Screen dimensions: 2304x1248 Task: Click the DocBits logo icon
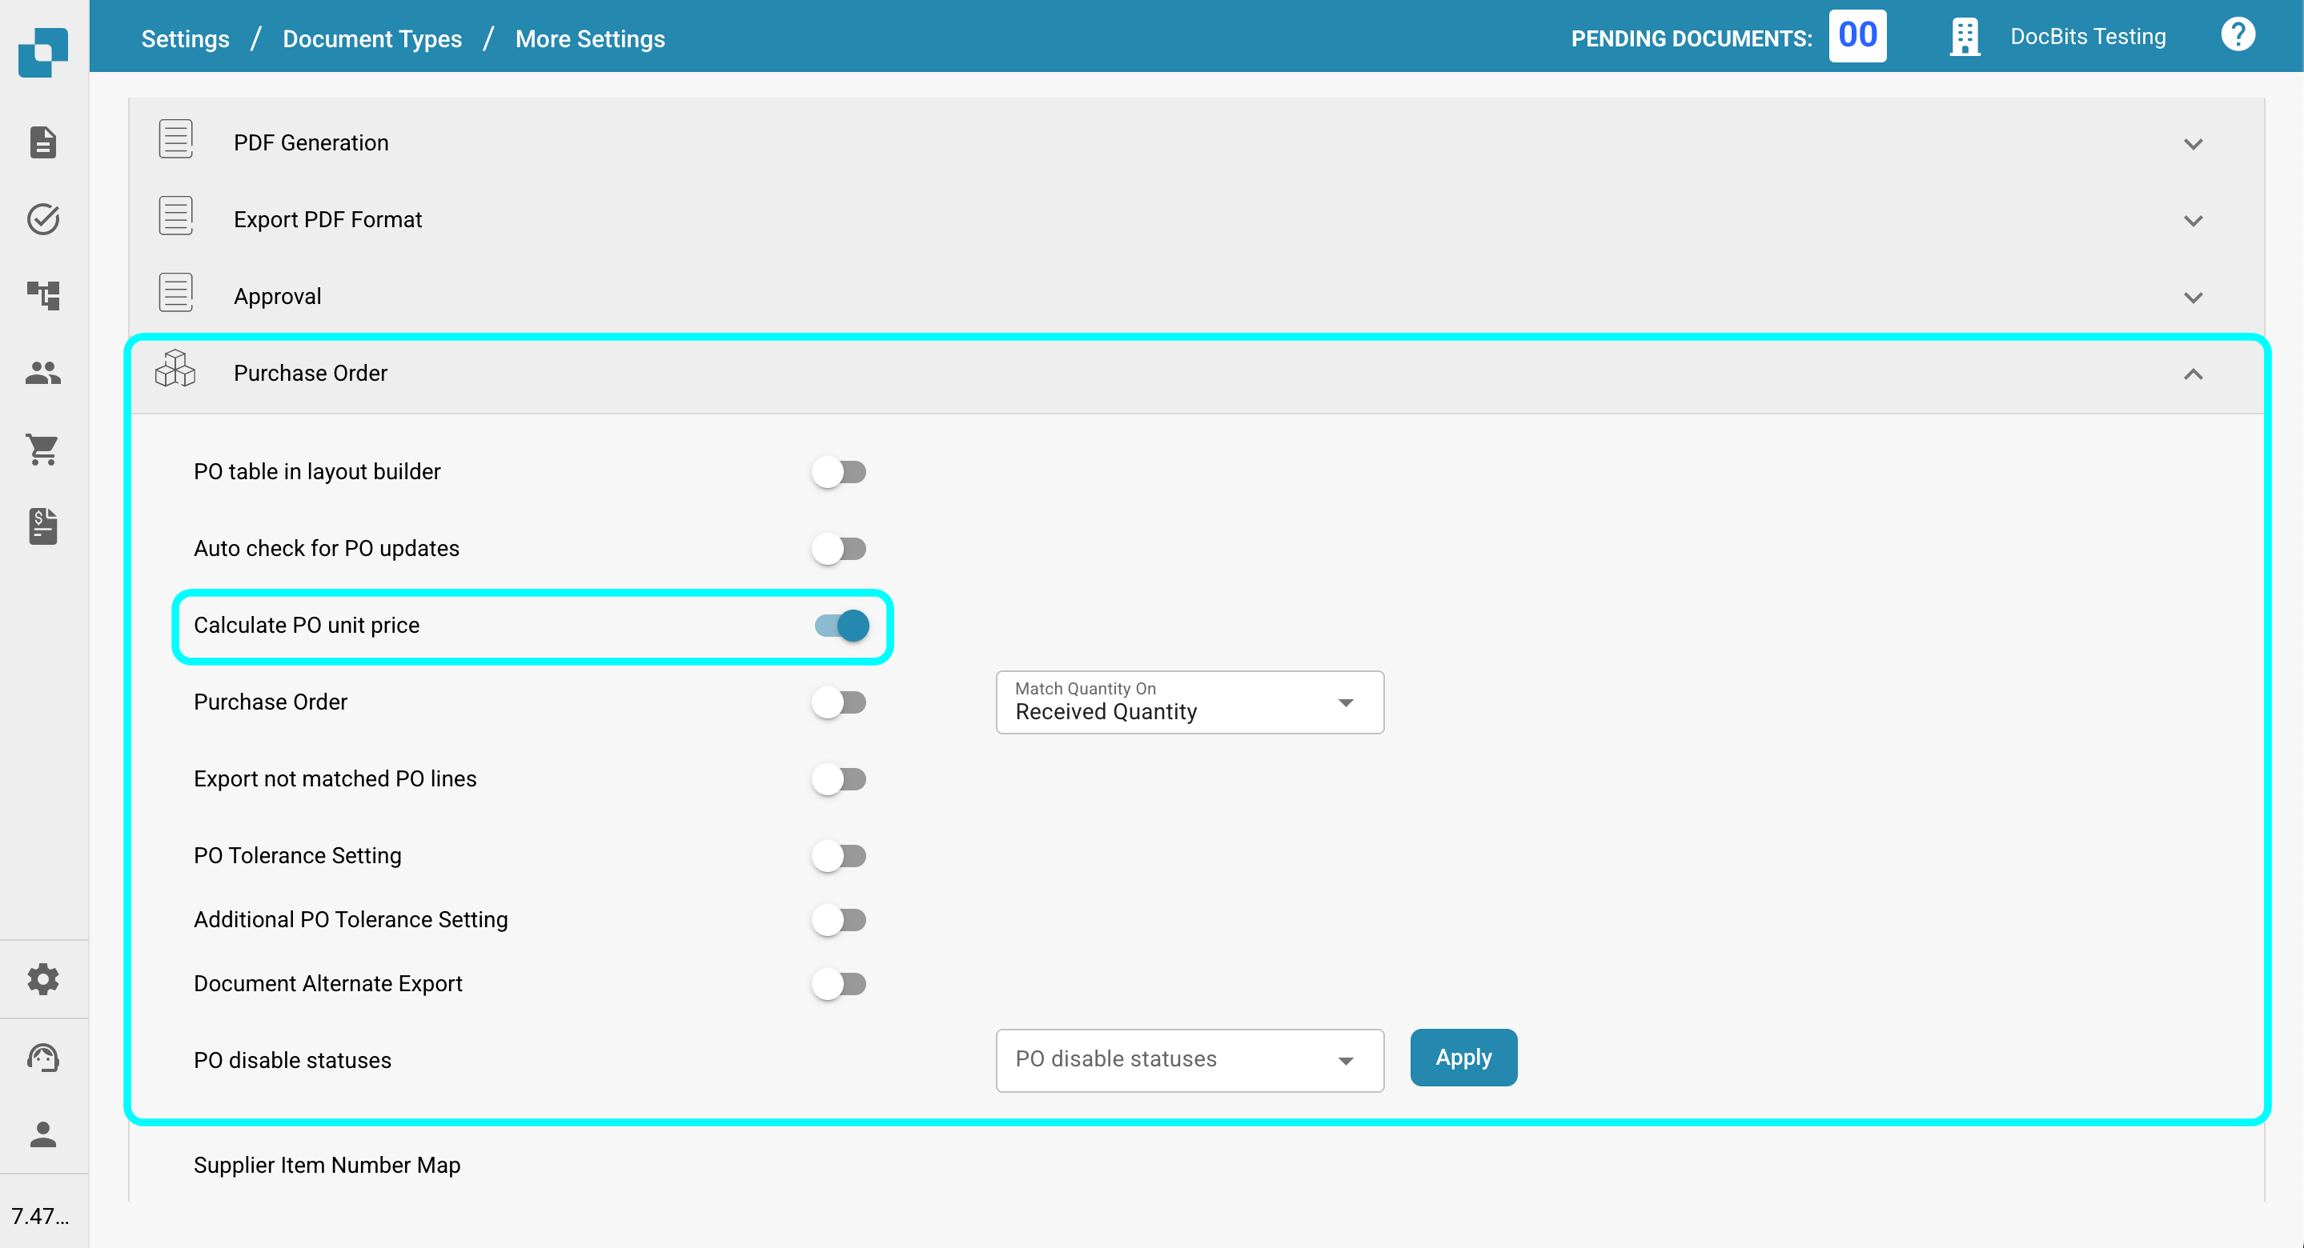coord(43,50)
